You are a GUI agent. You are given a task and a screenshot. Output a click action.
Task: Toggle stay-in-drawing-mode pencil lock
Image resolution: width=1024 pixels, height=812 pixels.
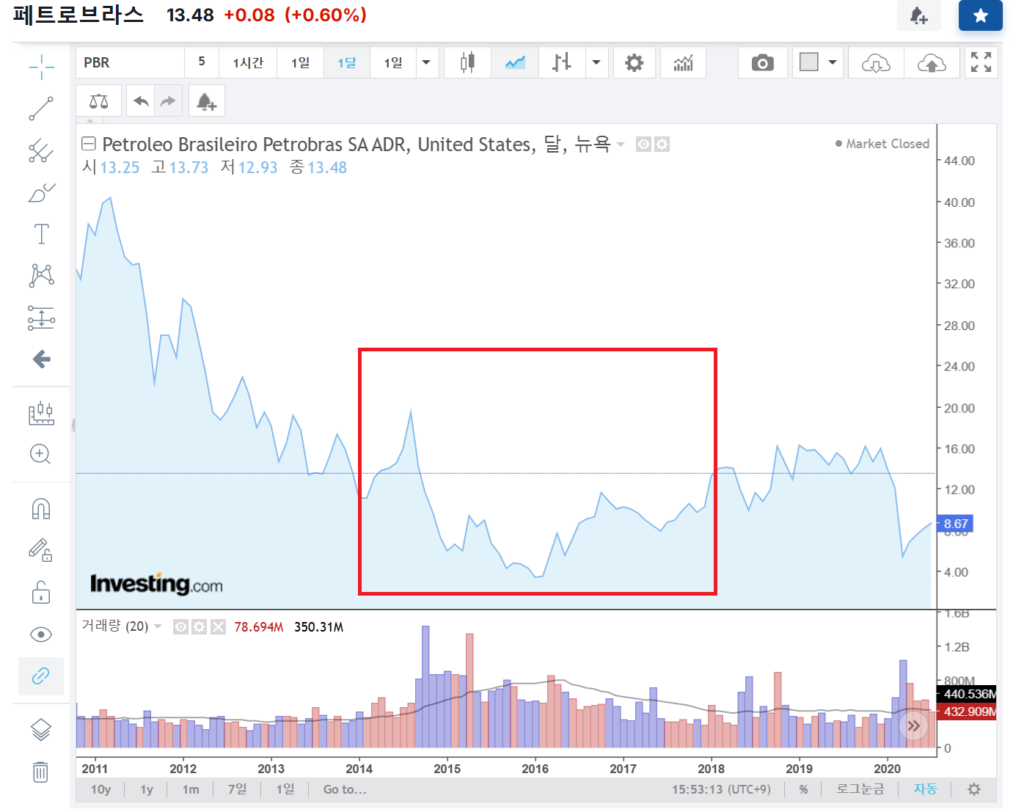[x=40, y=550]
